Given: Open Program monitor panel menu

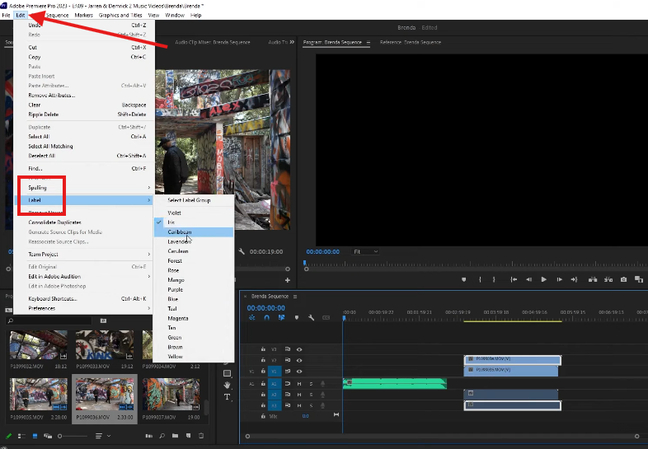Looking at the screenshot, I should tap(368, 42).
